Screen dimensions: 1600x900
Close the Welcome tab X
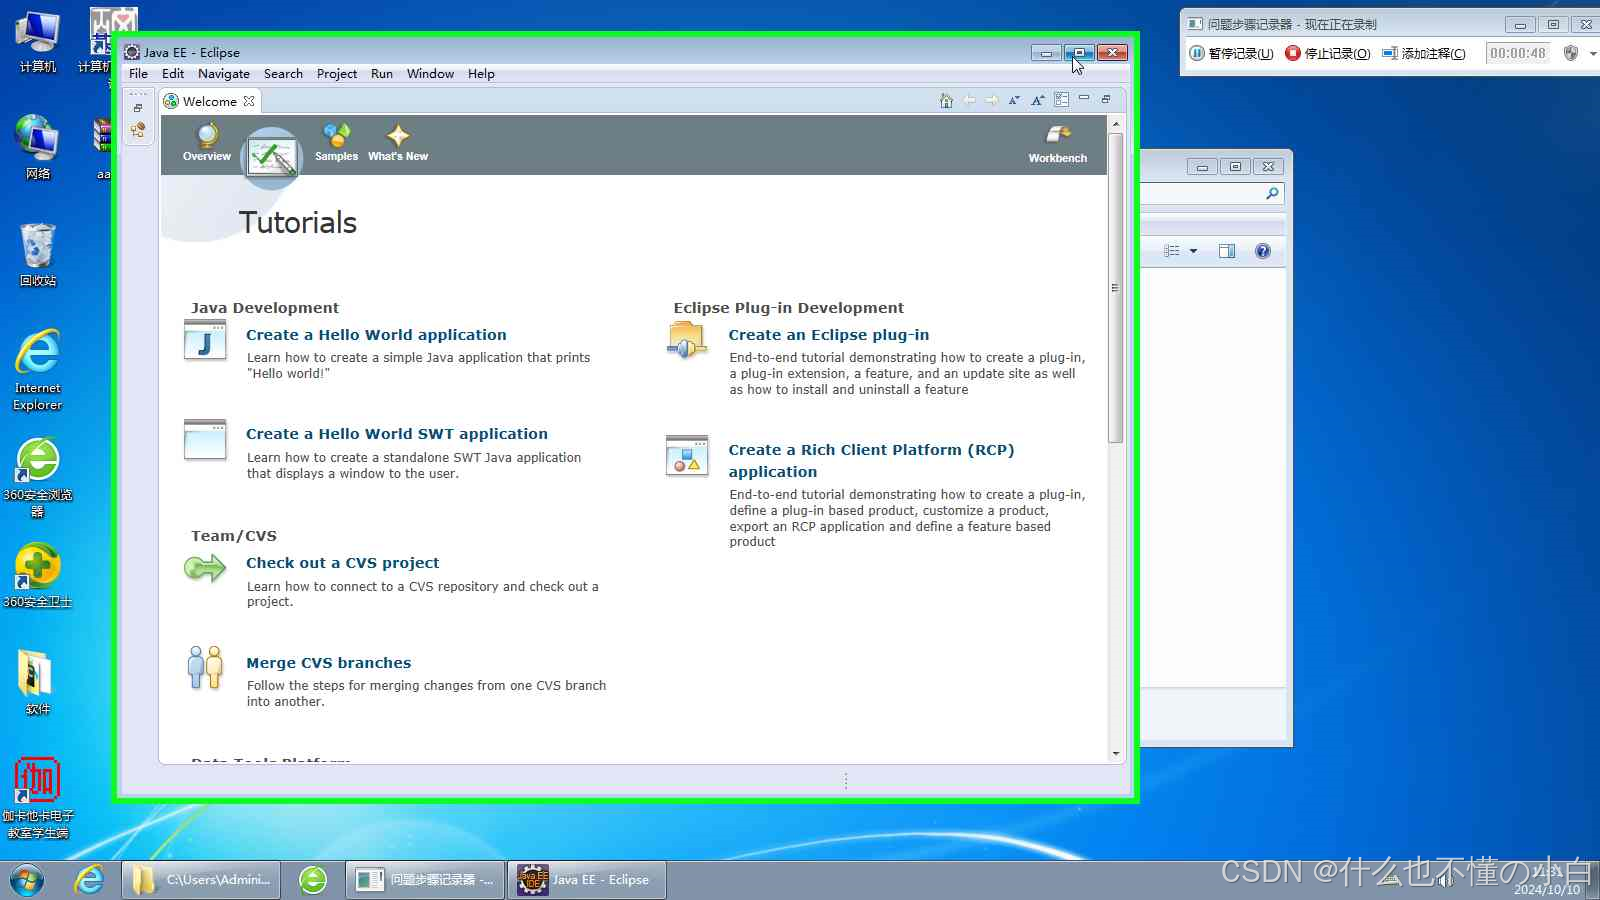click(249, 101)
